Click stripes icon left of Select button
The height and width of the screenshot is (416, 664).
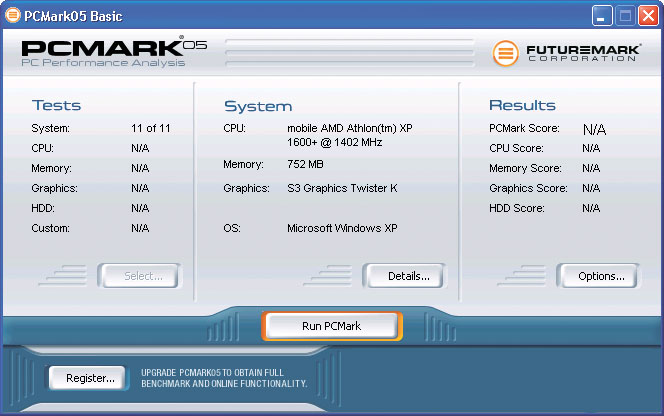point(72,275)
